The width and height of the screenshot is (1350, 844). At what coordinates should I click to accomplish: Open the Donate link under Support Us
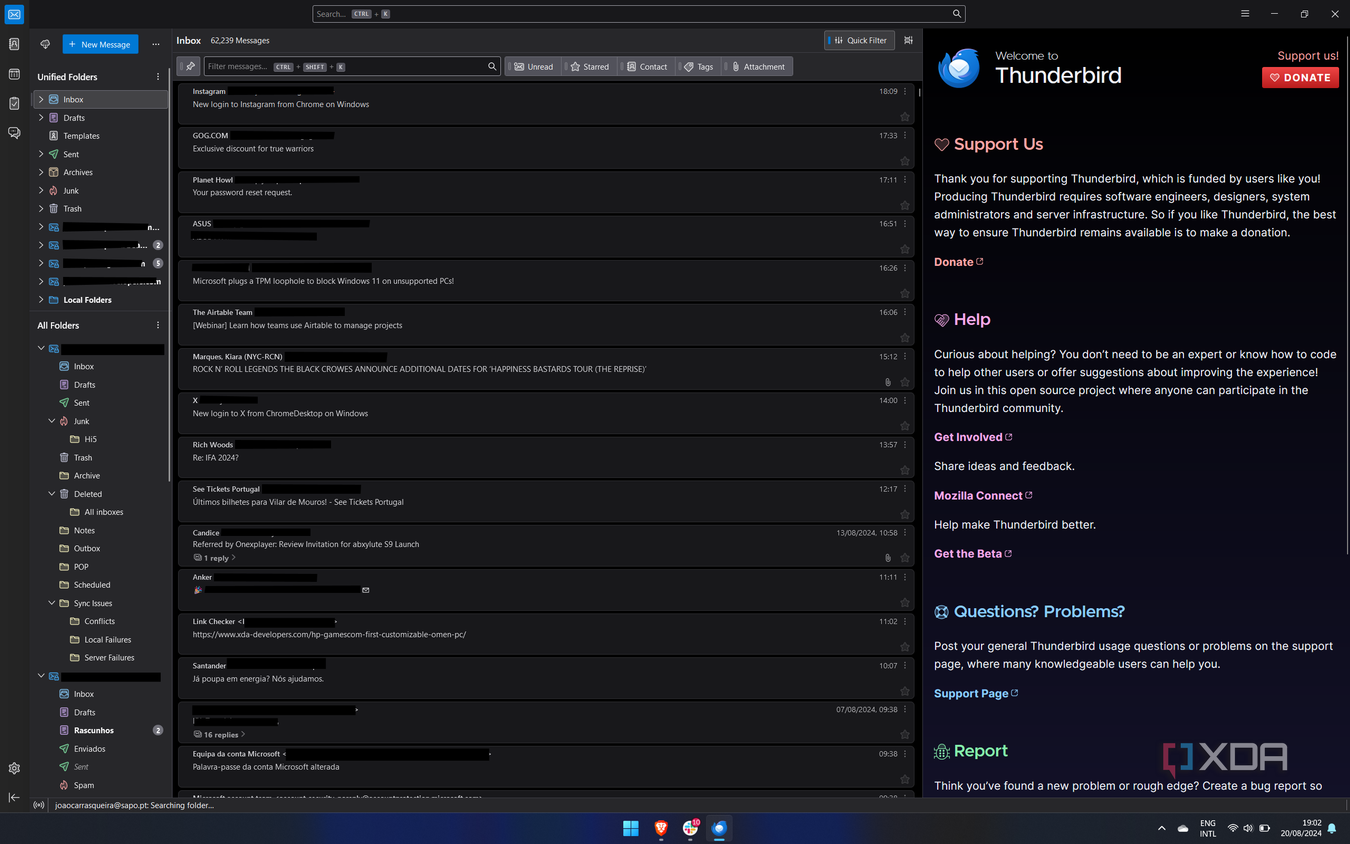[x=959, y=262]
